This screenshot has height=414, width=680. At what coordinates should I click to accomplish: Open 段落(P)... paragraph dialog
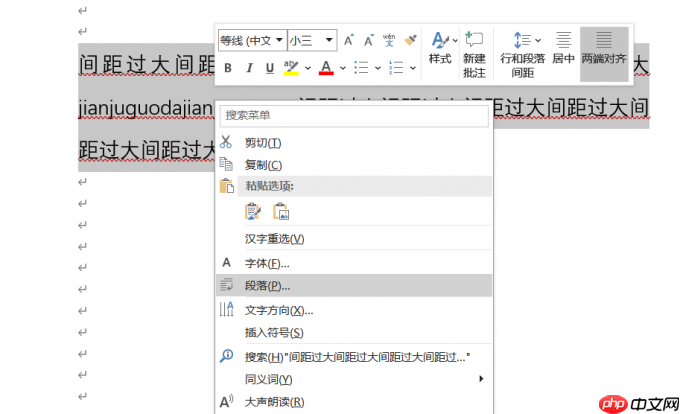pyautogui.click(x=354, y=286)
